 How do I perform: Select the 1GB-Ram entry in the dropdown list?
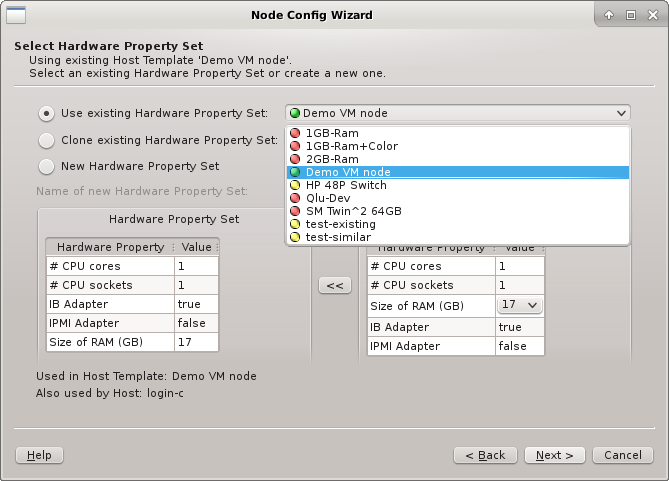click(x=458, y=133)
